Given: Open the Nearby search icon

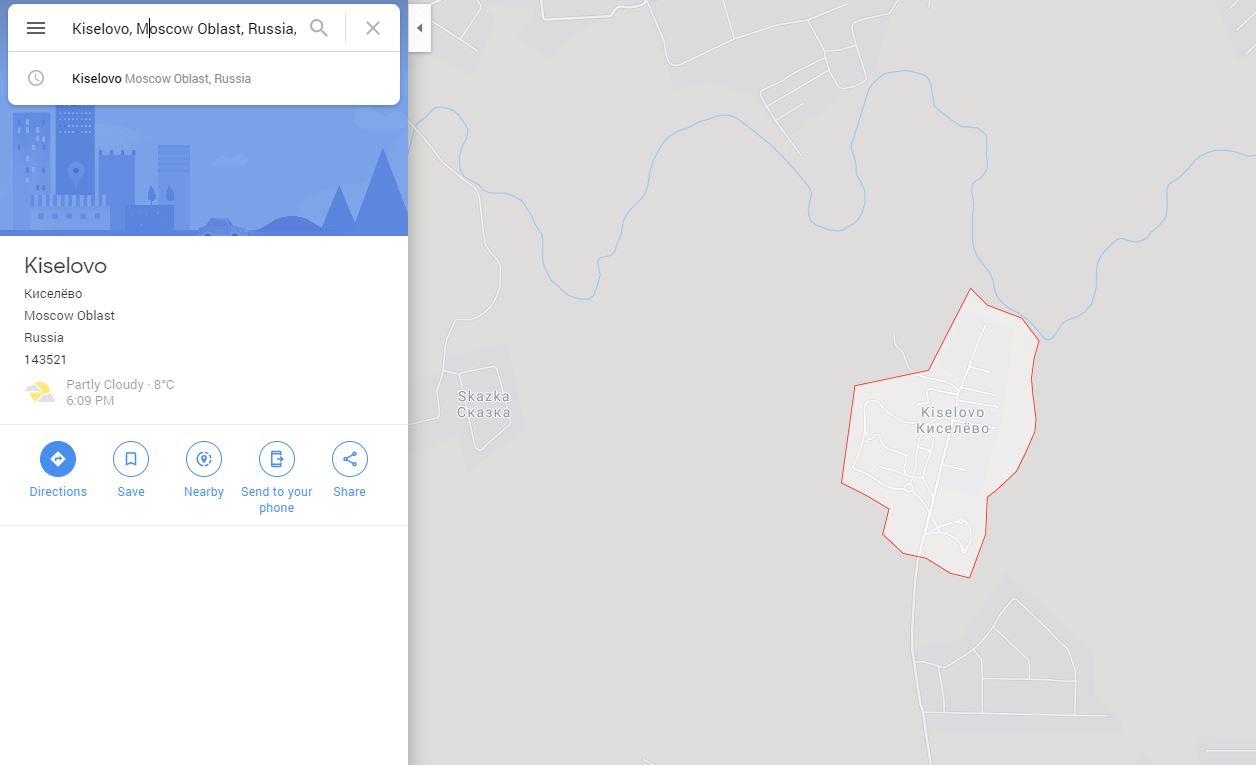Looking at the screenshot, I should (x=204, y=459).
